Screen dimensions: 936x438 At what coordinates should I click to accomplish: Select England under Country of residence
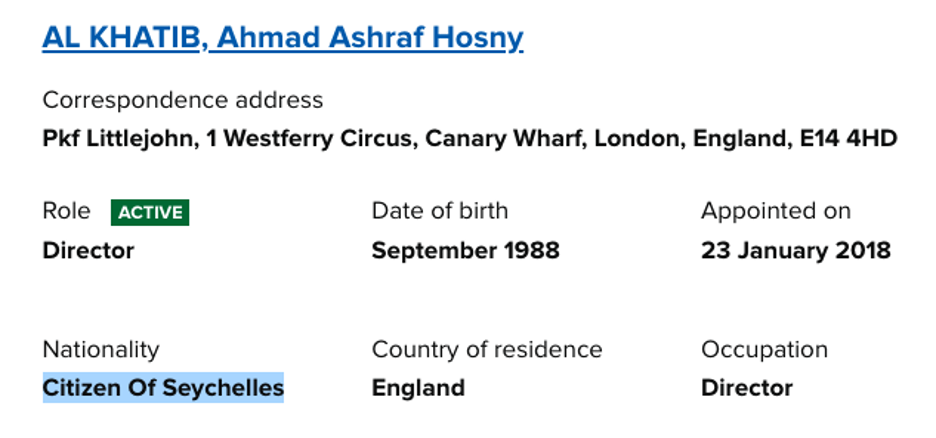[x=418, y=387]
